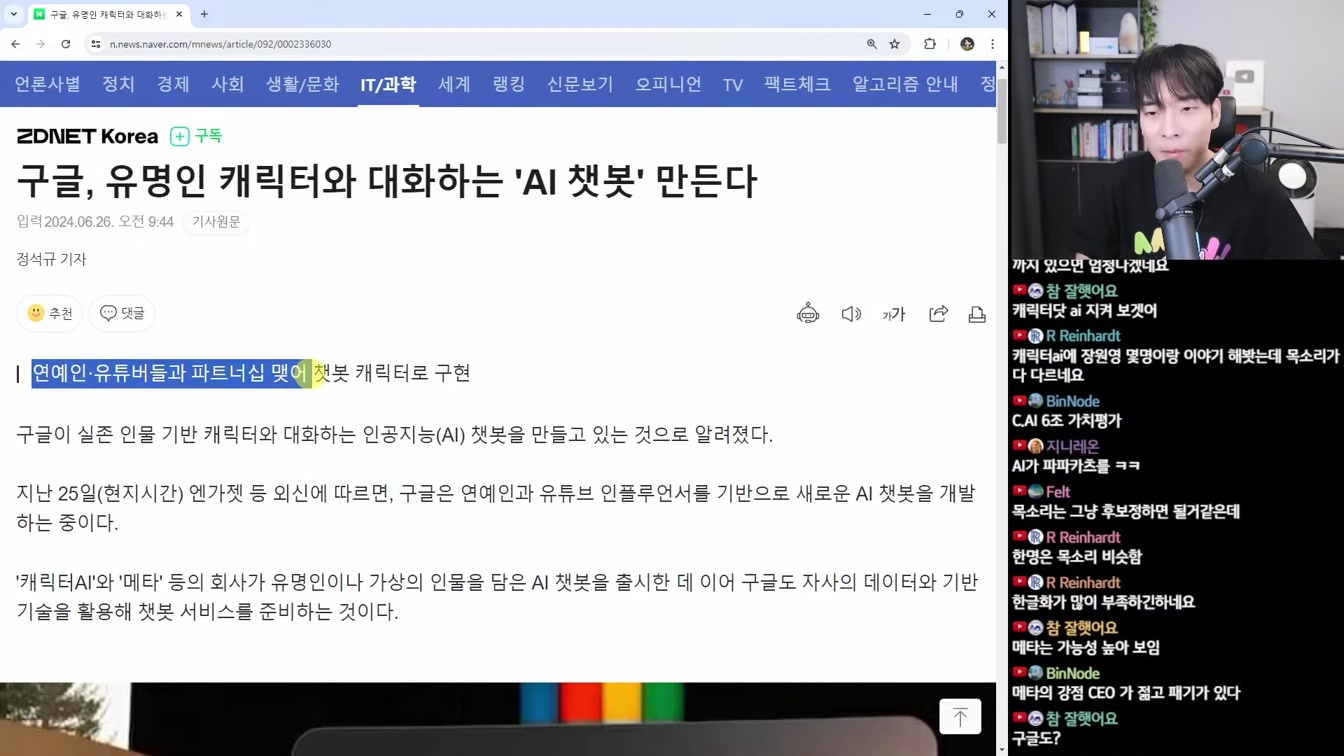
Task: Reload the Naver news page
Action: [66, 44]
